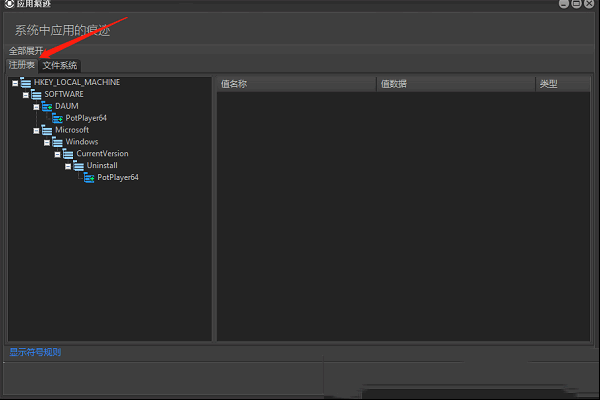Screen dimensions: 600x400
Task: Click the DAUM key icon
Action: tap(47, 106)
